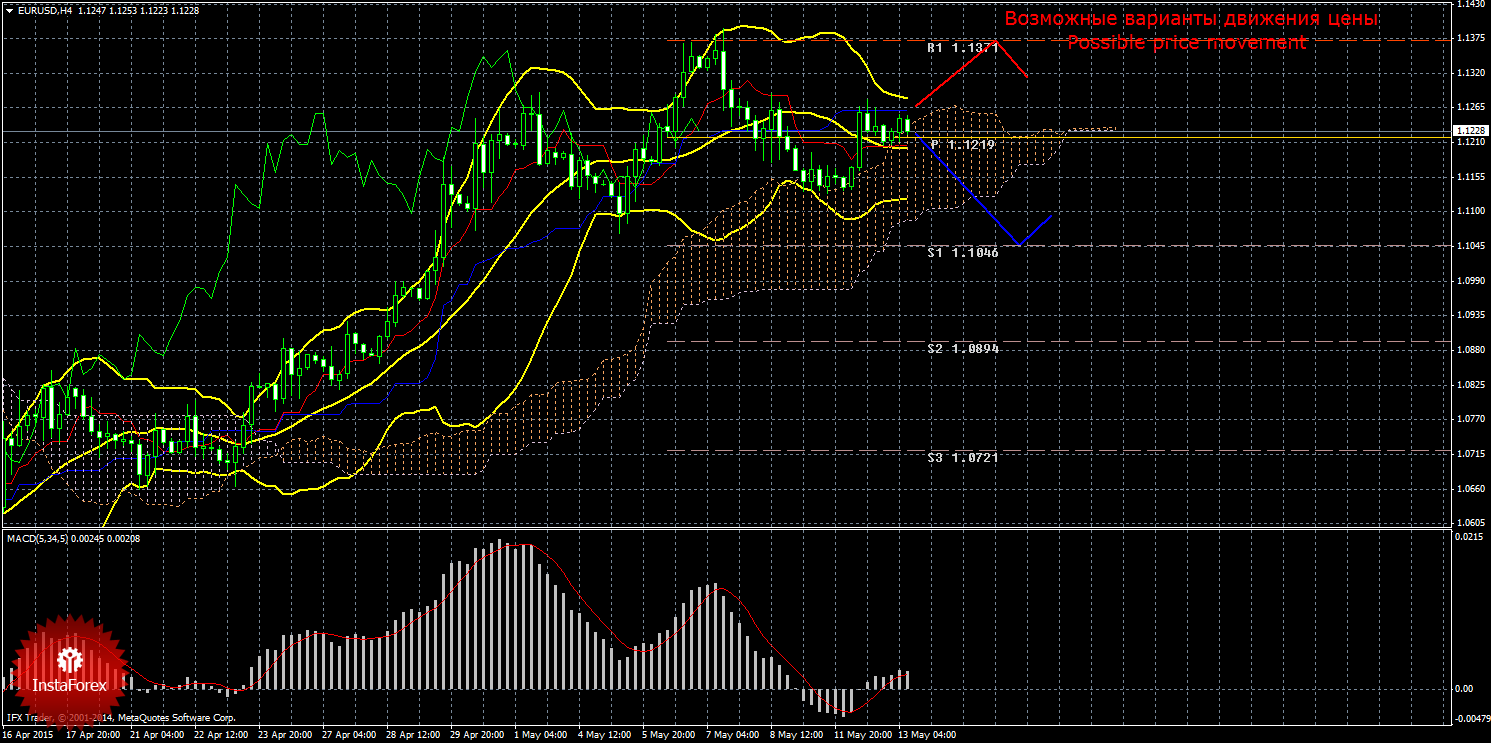Click the S2 1.0894 support label
1491x743 pixels.
[962, 349]
